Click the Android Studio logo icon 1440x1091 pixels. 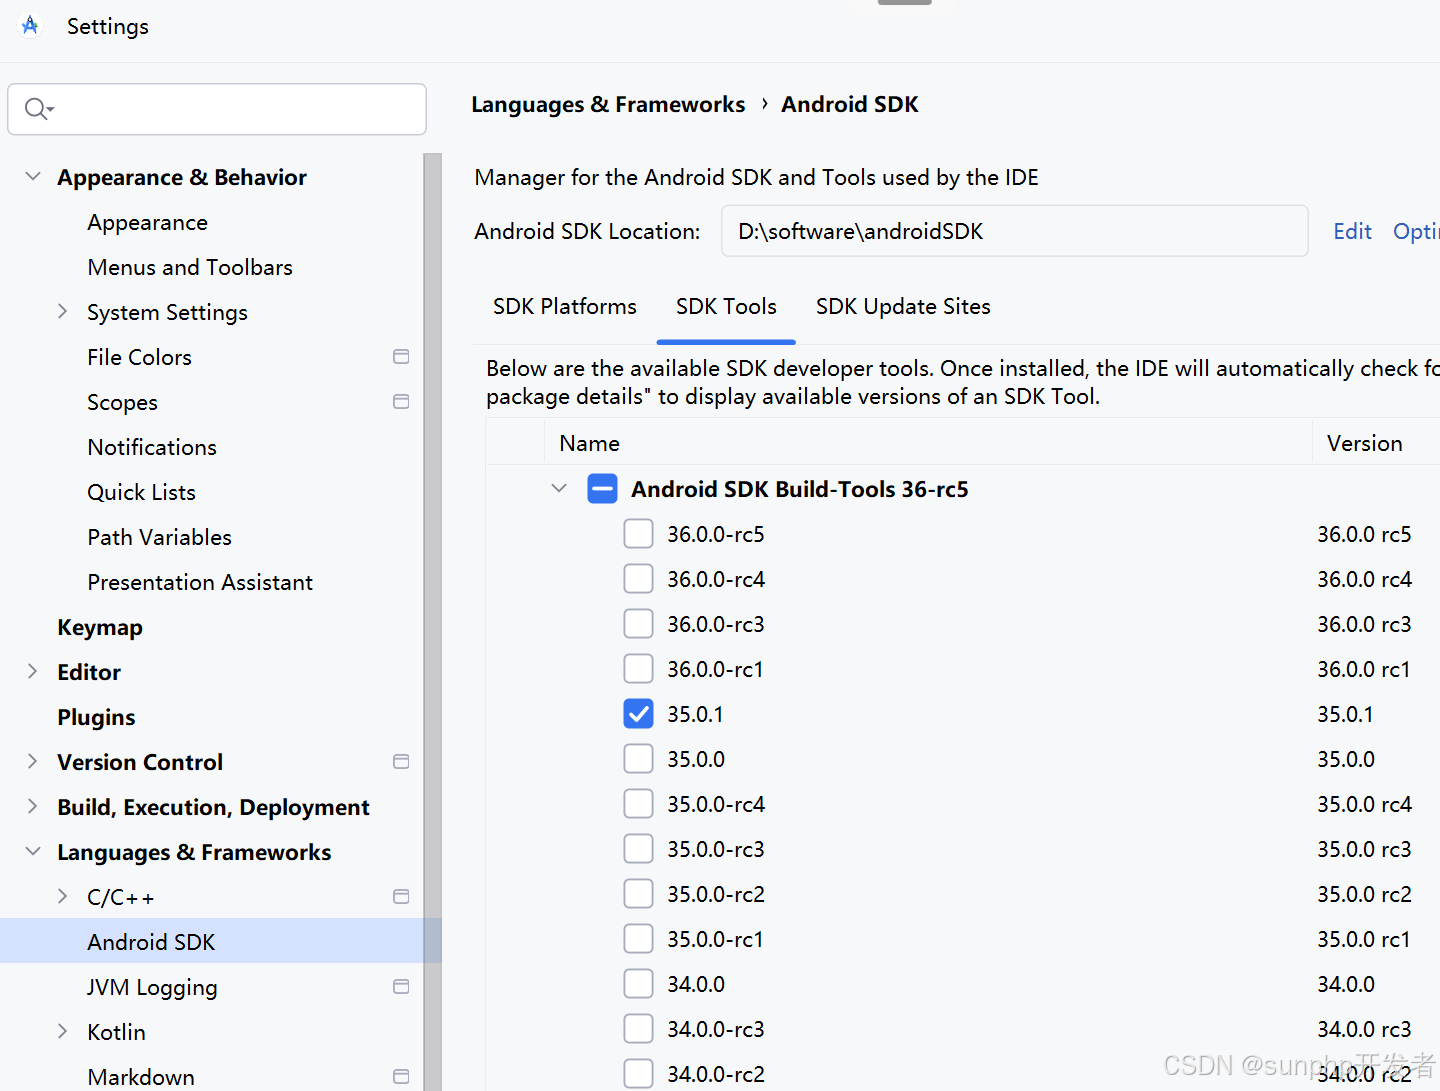[30, 26]
